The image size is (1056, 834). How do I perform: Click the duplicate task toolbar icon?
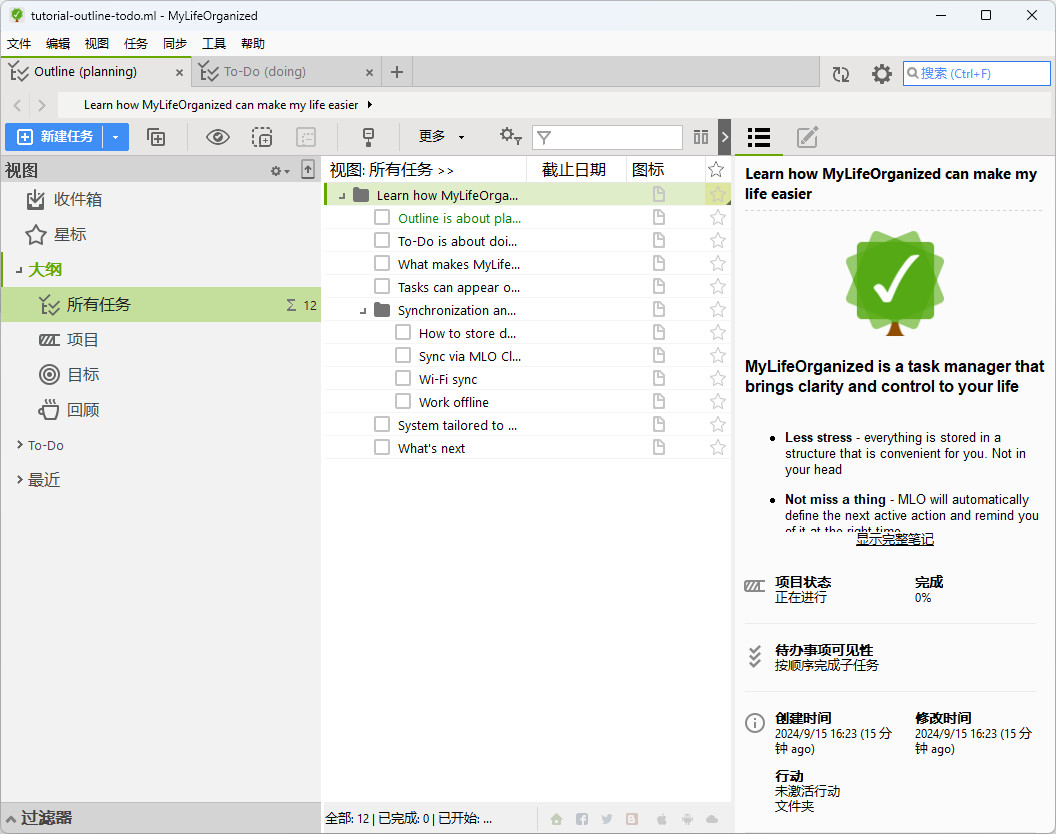[156, 137]
